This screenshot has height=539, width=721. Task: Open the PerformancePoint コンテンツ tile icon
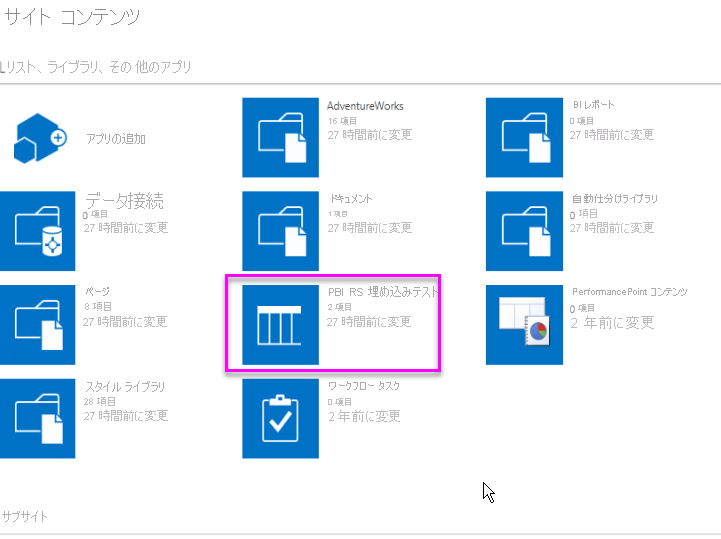[x=524, y=325]
